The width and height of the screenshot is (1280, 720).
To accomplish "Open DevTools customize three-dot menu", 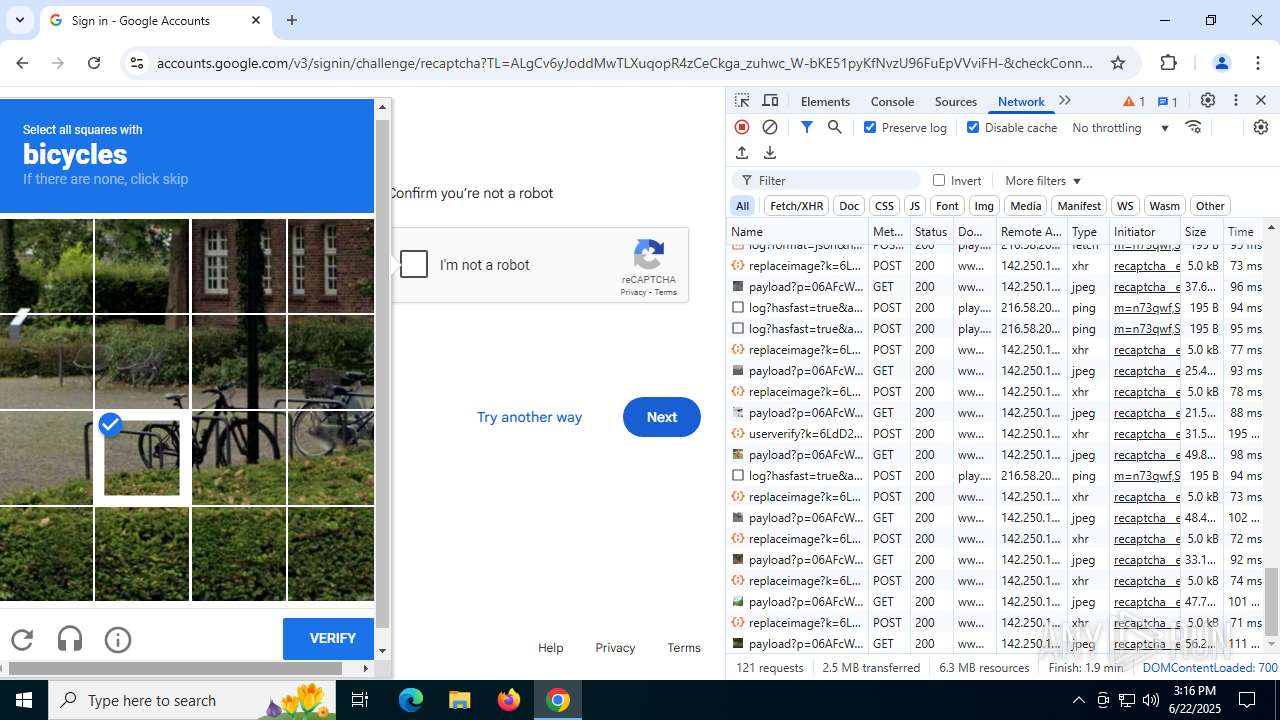I will [1236, 101].
